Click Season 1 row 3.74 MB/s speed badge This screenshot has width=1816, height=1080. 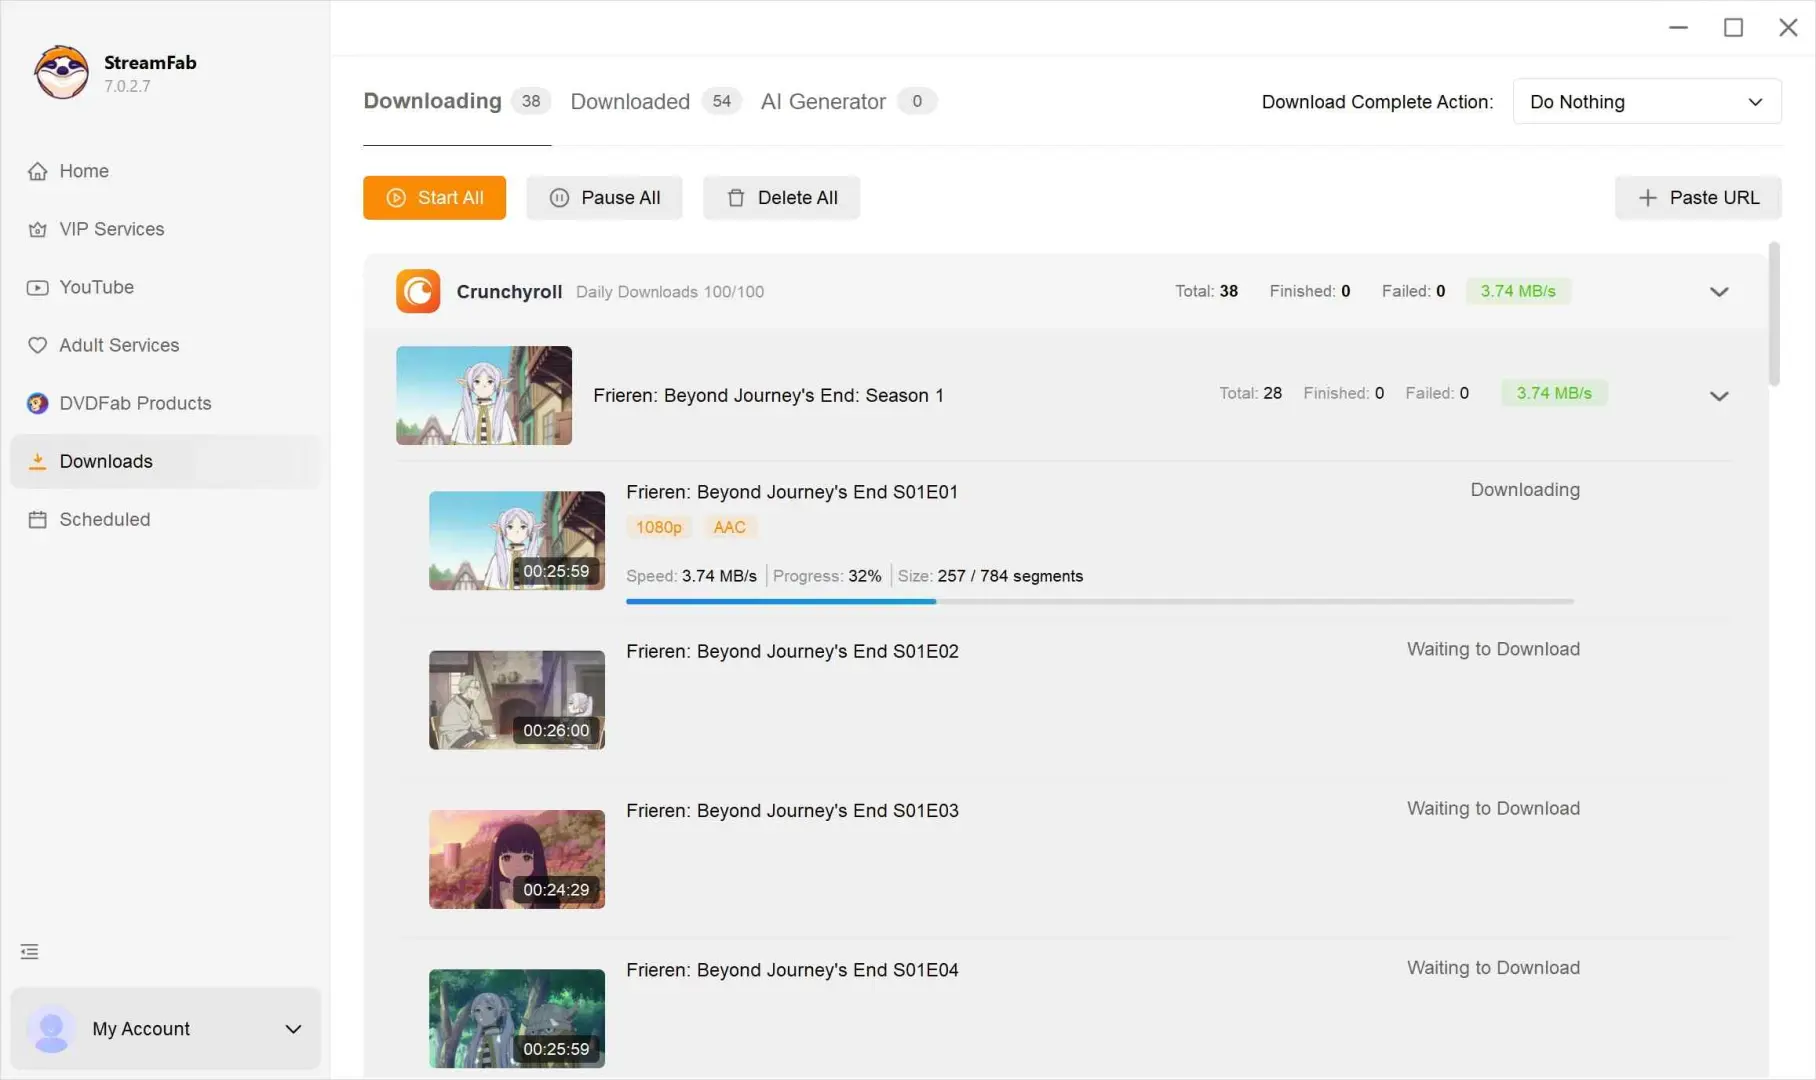coord(1554,393)
